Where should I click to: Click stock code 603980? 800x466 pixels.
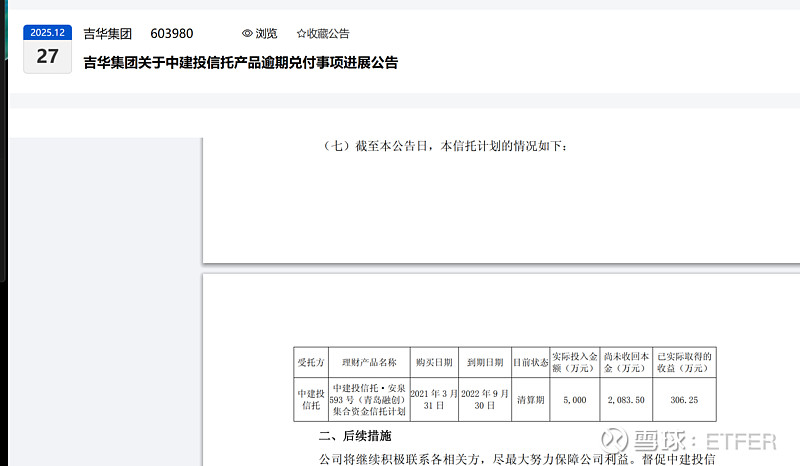click(171, 34)
